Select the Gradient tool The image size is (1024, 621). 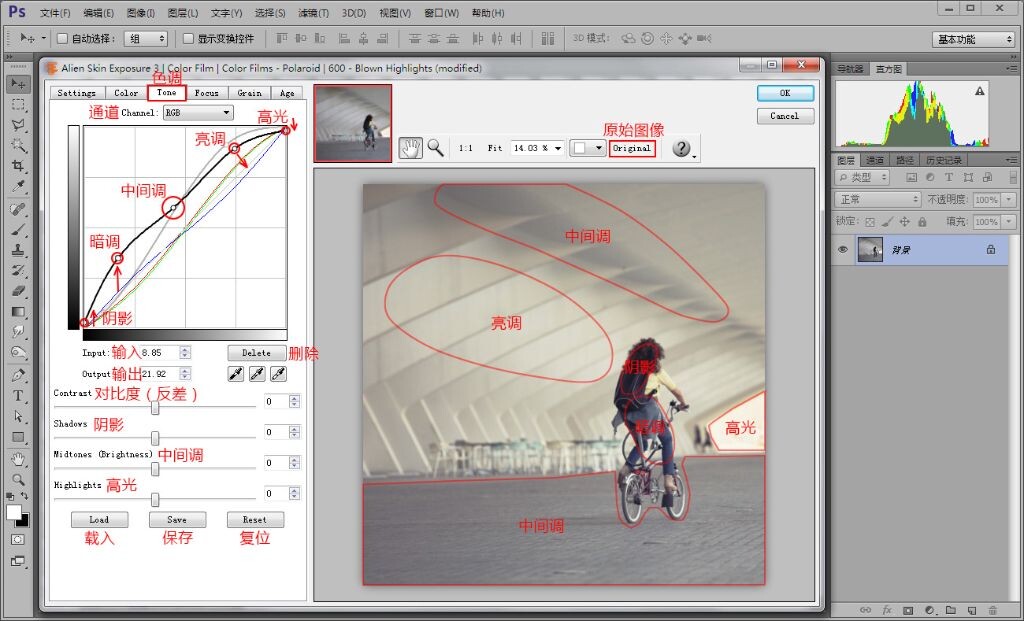point(18,312)
